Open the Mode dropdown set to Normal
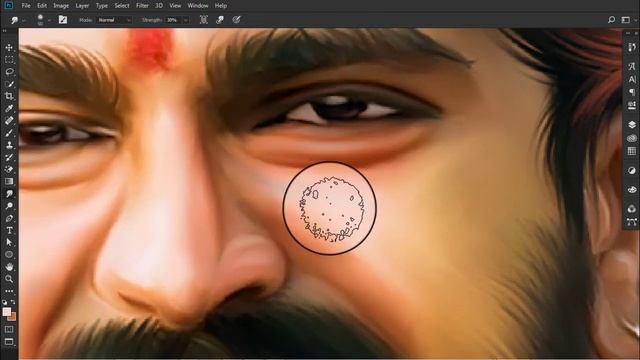Viewport: 640px width, 360px height. pyautogui.click(x=114, y=20)
